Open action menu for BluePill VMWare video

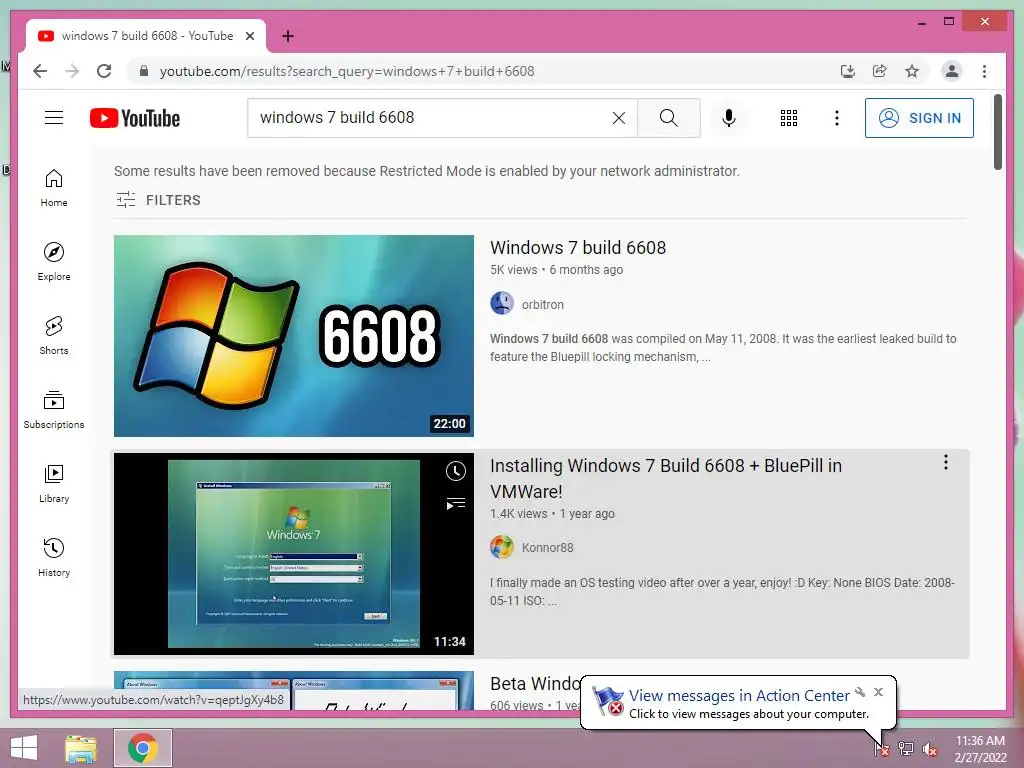coord(946,462)
